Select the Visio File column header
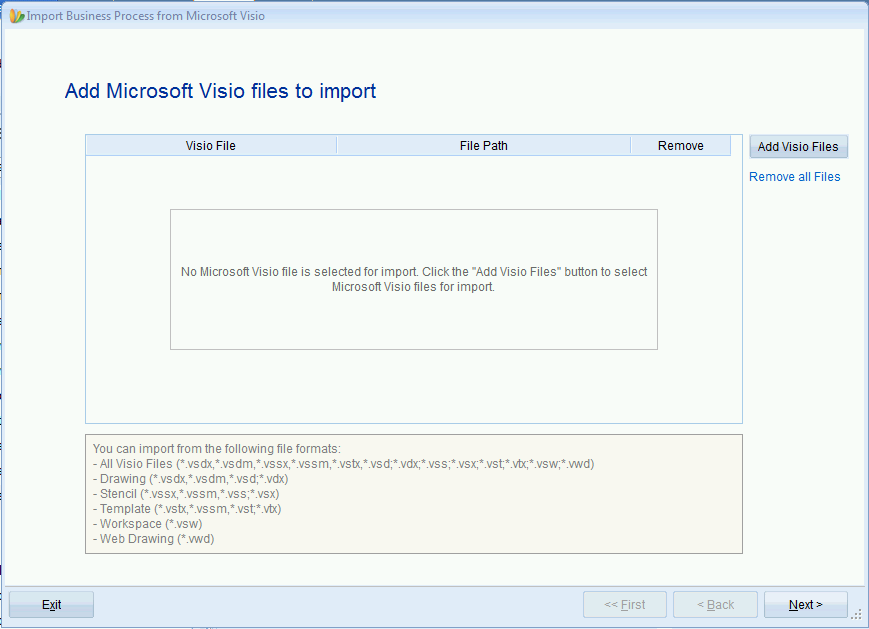869x629 pixels. click(211, 146)
